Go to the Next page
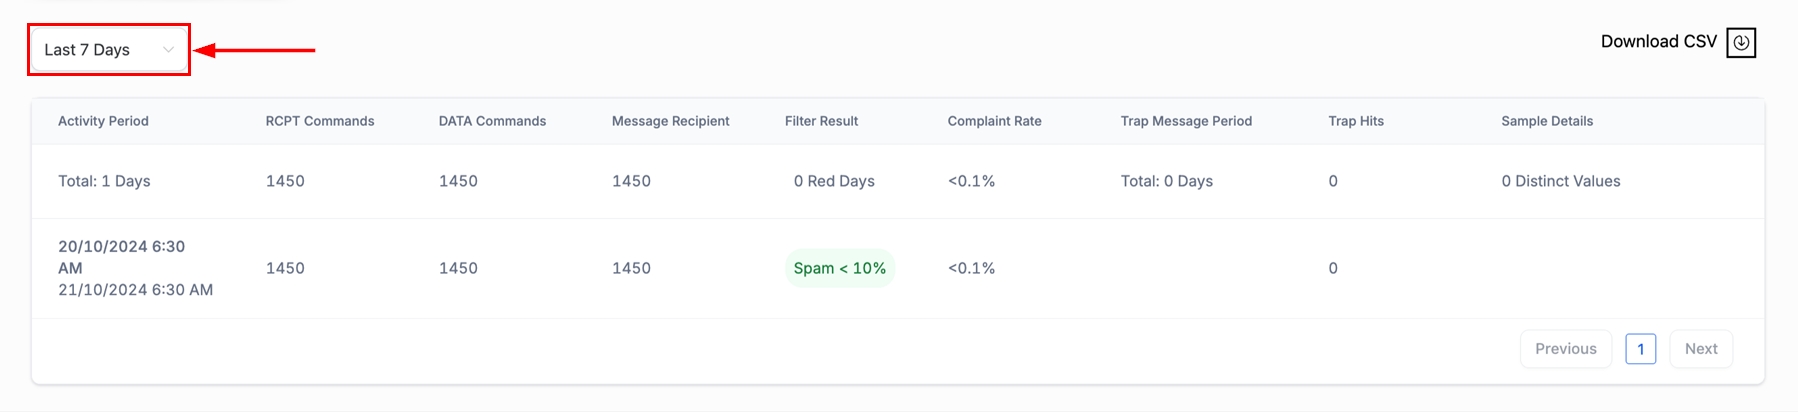 point(1700,349)
